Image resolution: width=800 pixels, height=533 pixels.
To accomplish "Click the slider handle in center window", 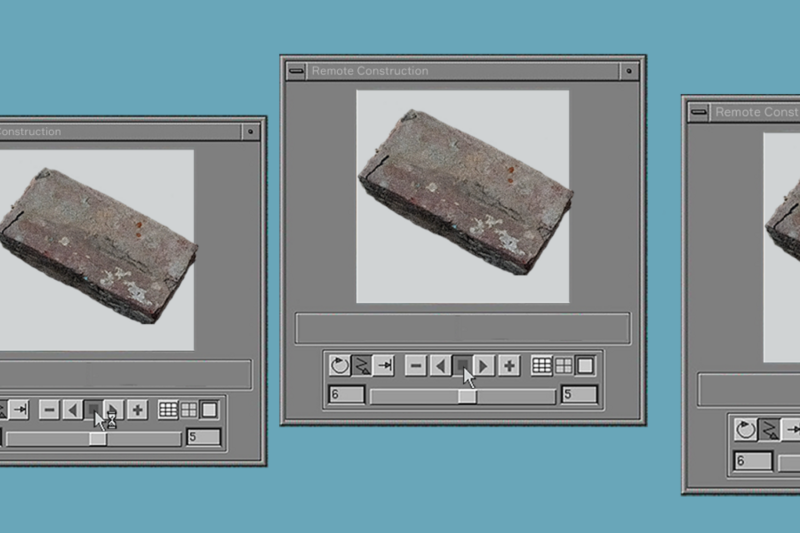I will click(x=466, y=396).
